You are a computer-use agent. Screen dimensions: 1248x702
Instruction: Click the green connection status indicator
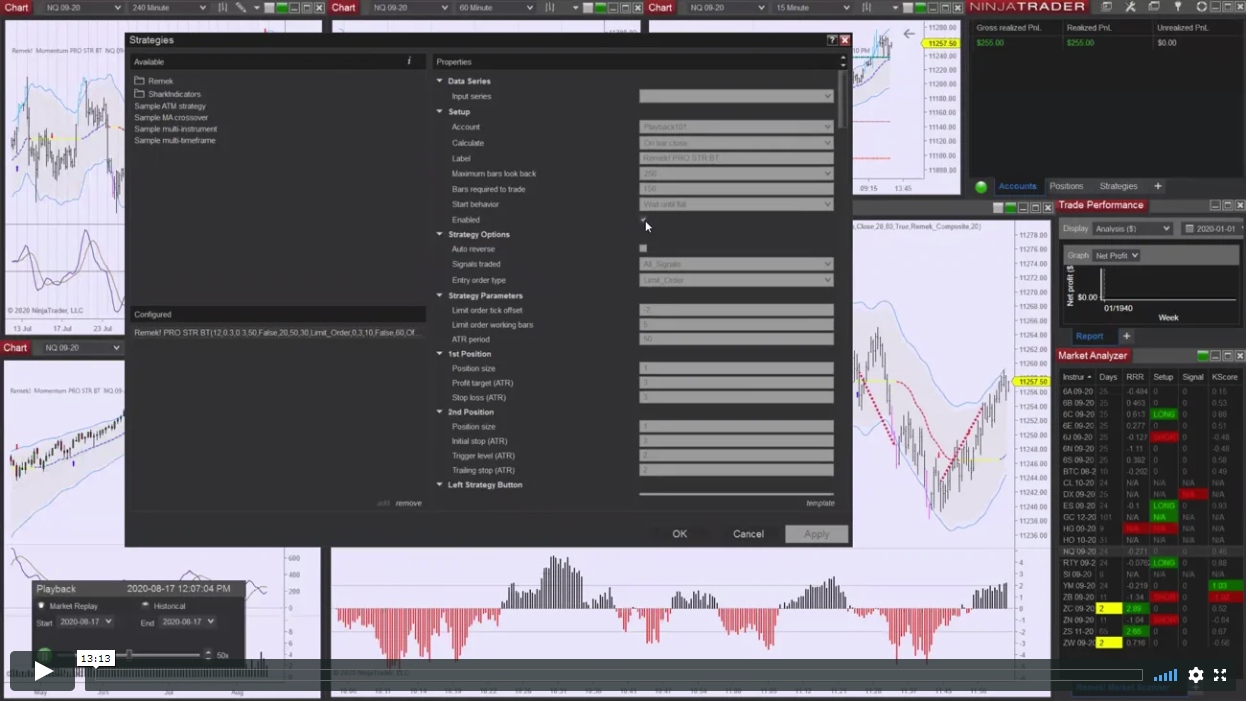point(981,187)
